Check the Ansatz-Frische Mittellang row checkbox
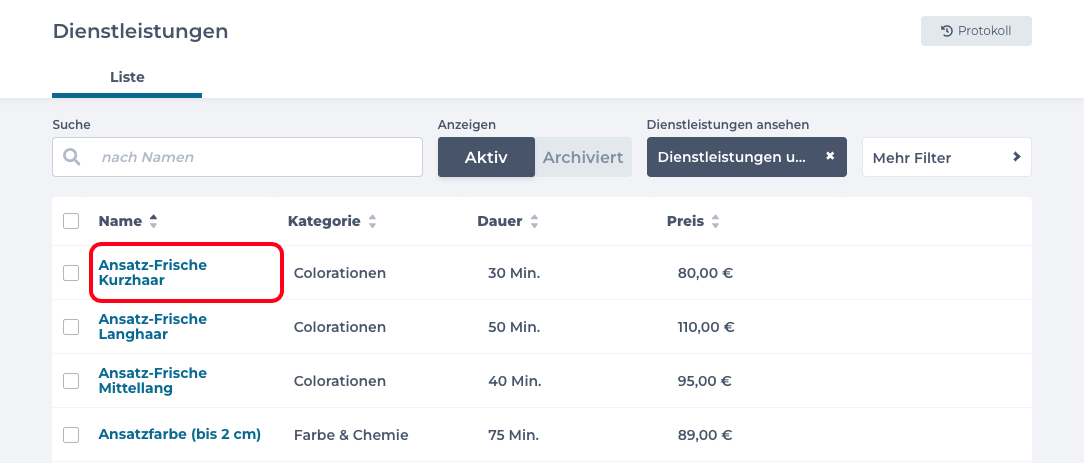Image resolution: width=1084 pixels, height=463 pixels. point(71,381)
